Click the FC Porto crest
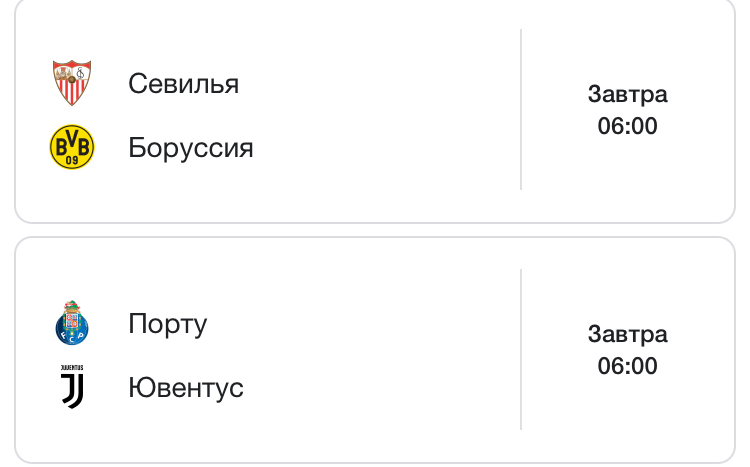 point(72,323)
